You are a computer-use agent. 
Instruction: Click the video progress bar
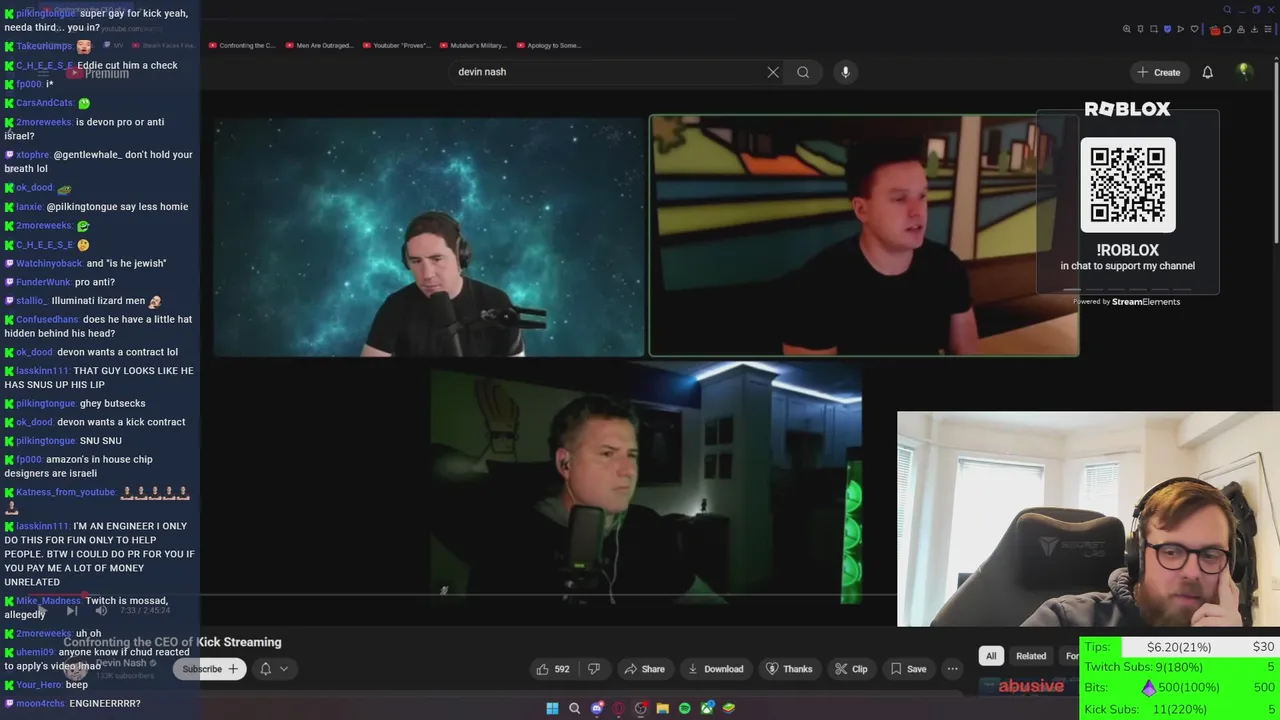click(x=548, y=594)
